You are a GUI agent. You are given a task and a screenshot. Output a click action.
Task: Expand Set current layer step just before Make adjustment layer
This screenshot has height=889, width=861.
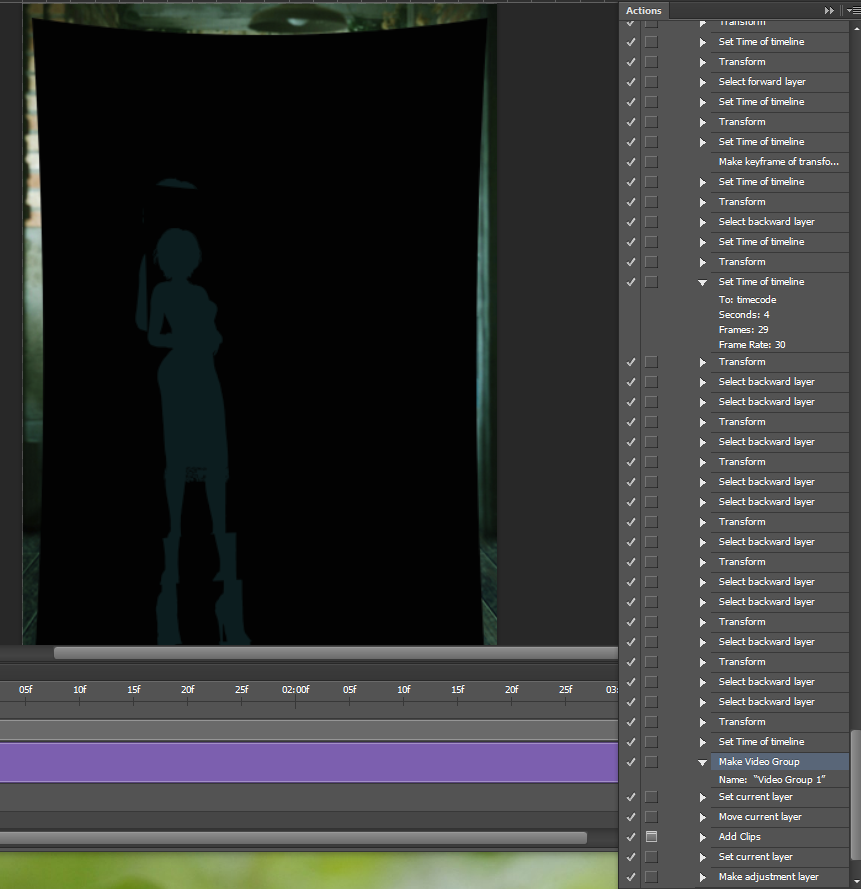[702, 857]
